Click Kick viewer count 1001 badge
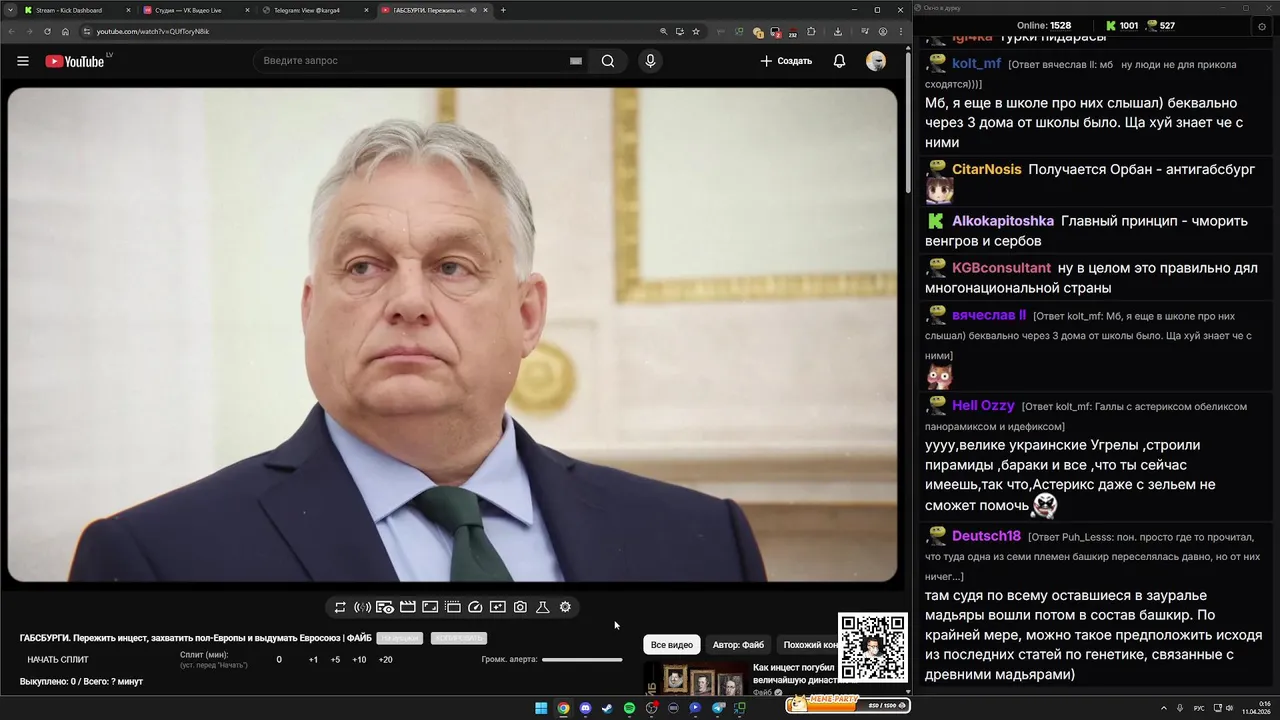This screenshot has width=1280, height=720. pyautogui.click(x=1122, y=26)
